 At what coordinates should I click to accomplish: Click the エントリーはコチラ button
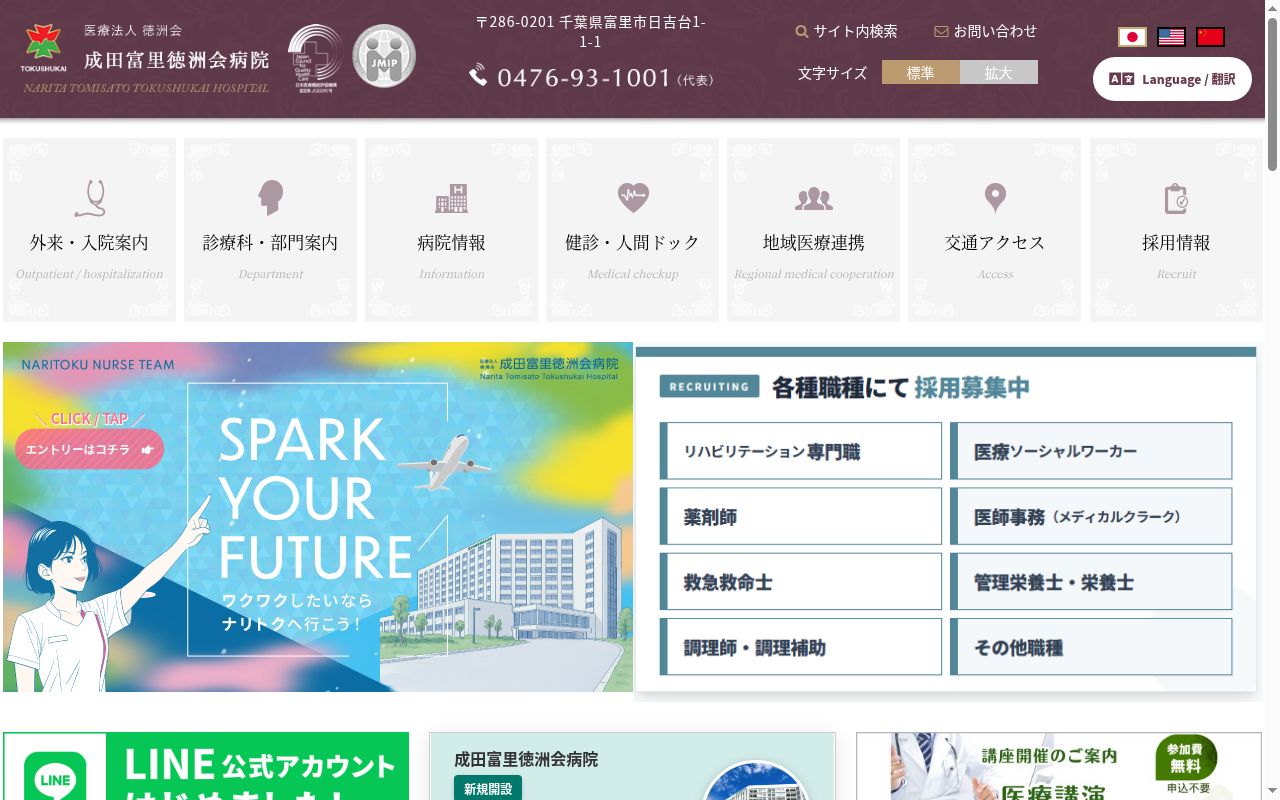pyautogui.click(x=89, y=449)
